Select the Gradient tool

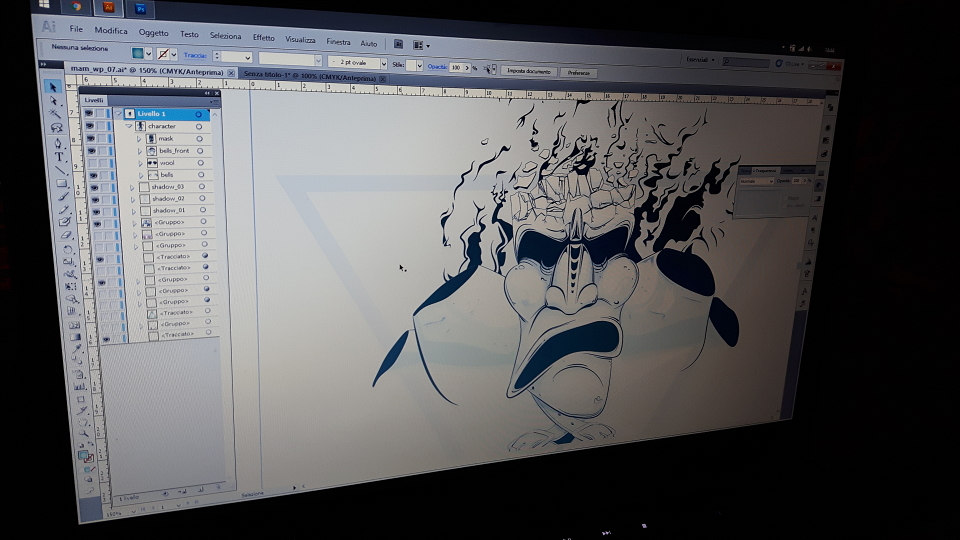[x=75, y=337]
